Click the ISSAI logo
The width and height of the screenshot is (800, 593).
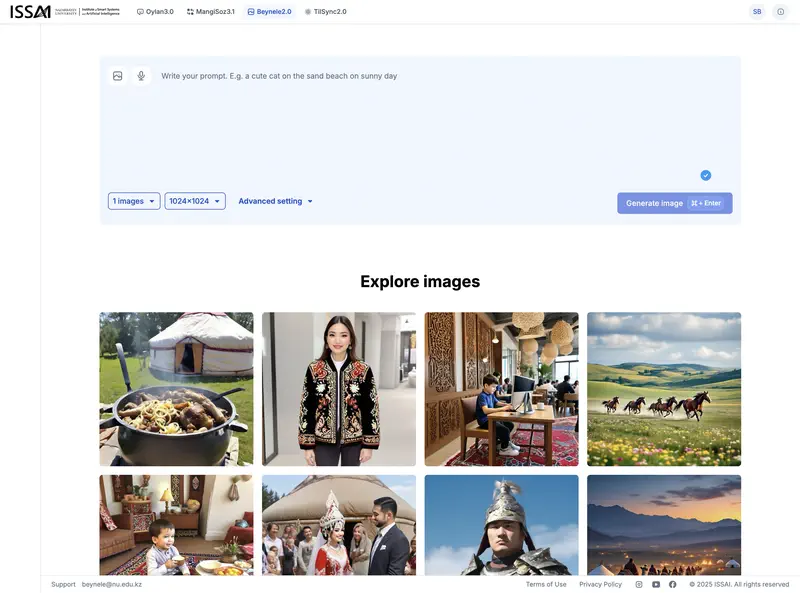(29, 11)
